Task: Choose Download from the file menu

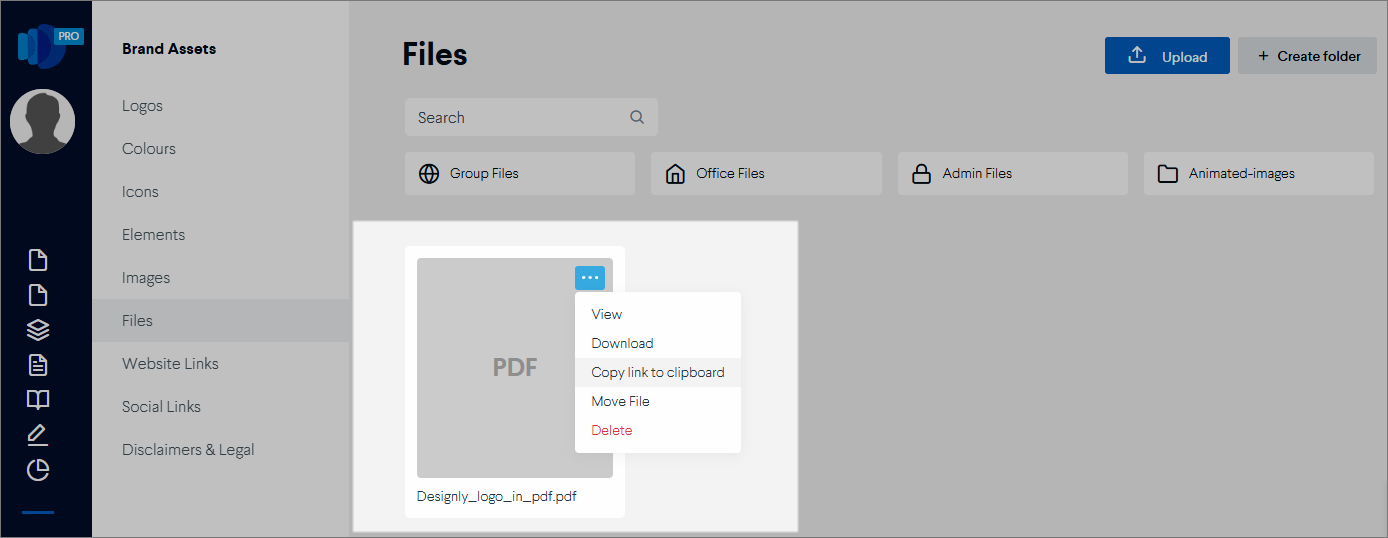Action: (658, 343)
